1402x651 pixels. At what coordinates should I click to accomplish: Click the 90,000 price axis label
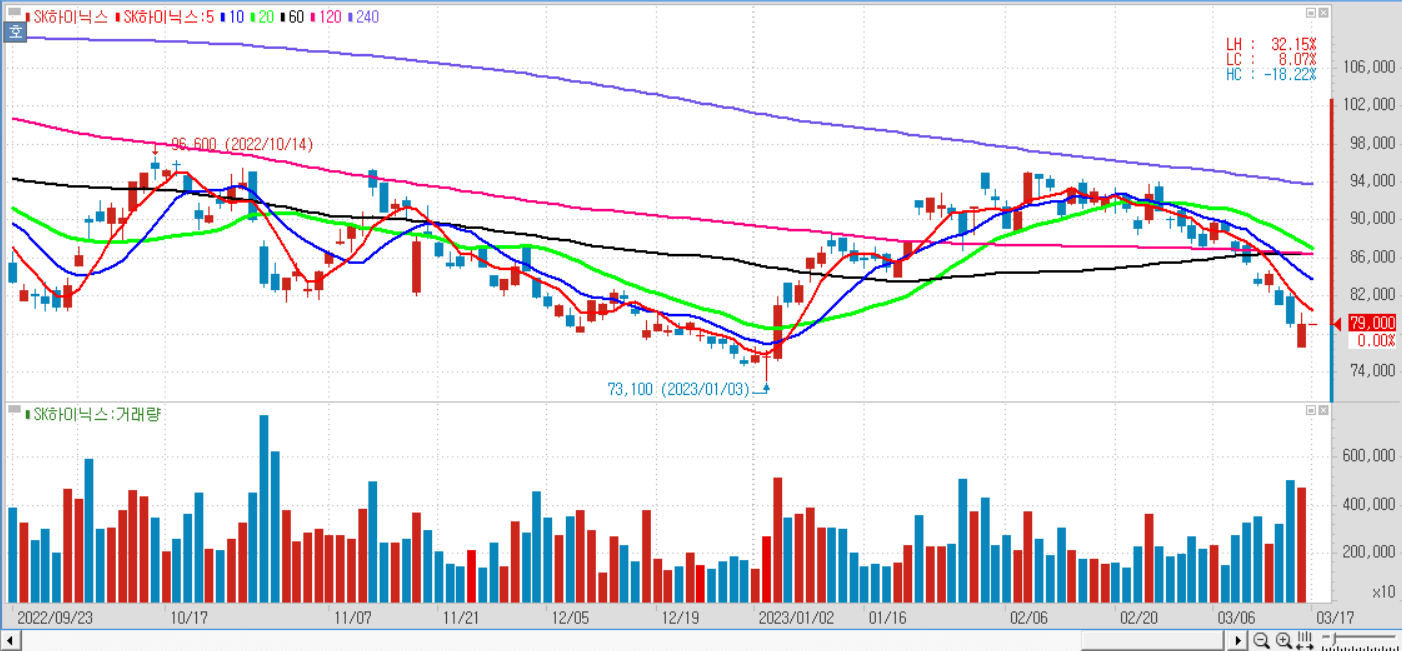coord(1374,219)
